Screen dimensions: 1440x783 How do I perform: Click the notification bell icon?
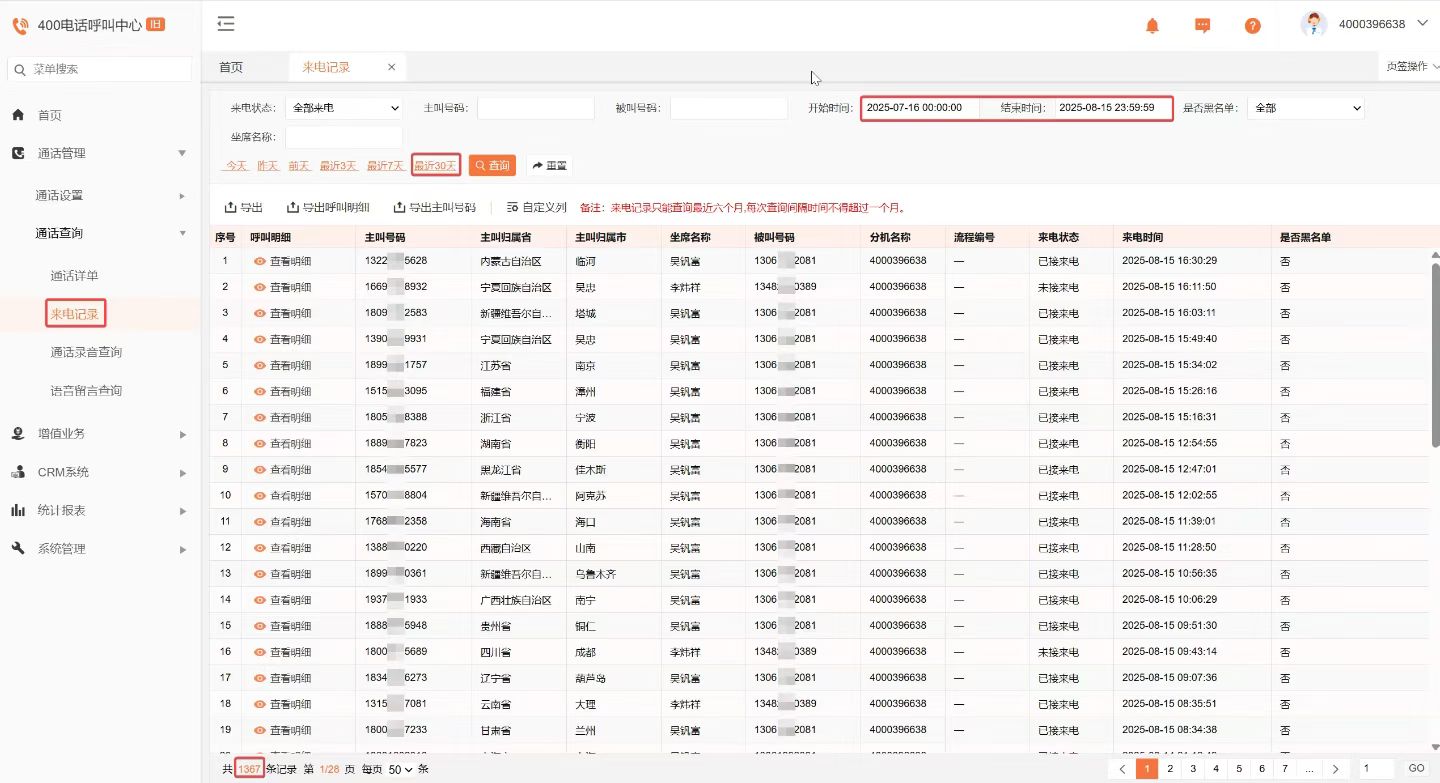tap(1152, 26)
